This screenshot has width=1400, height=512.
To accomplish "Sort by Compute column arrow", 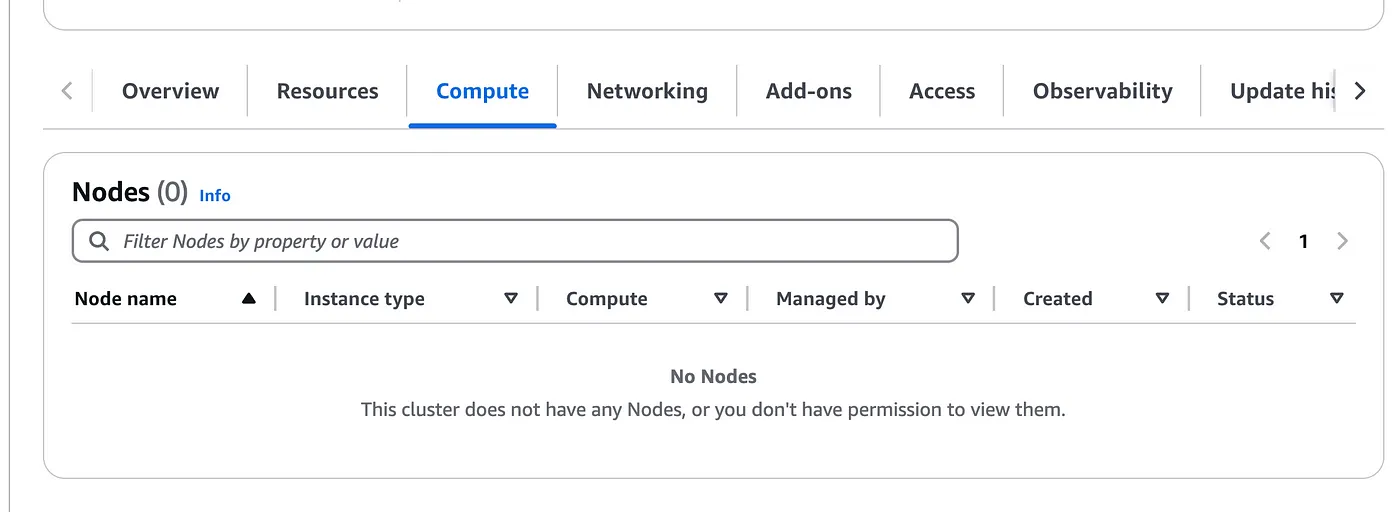I will (x=721, y=299).
